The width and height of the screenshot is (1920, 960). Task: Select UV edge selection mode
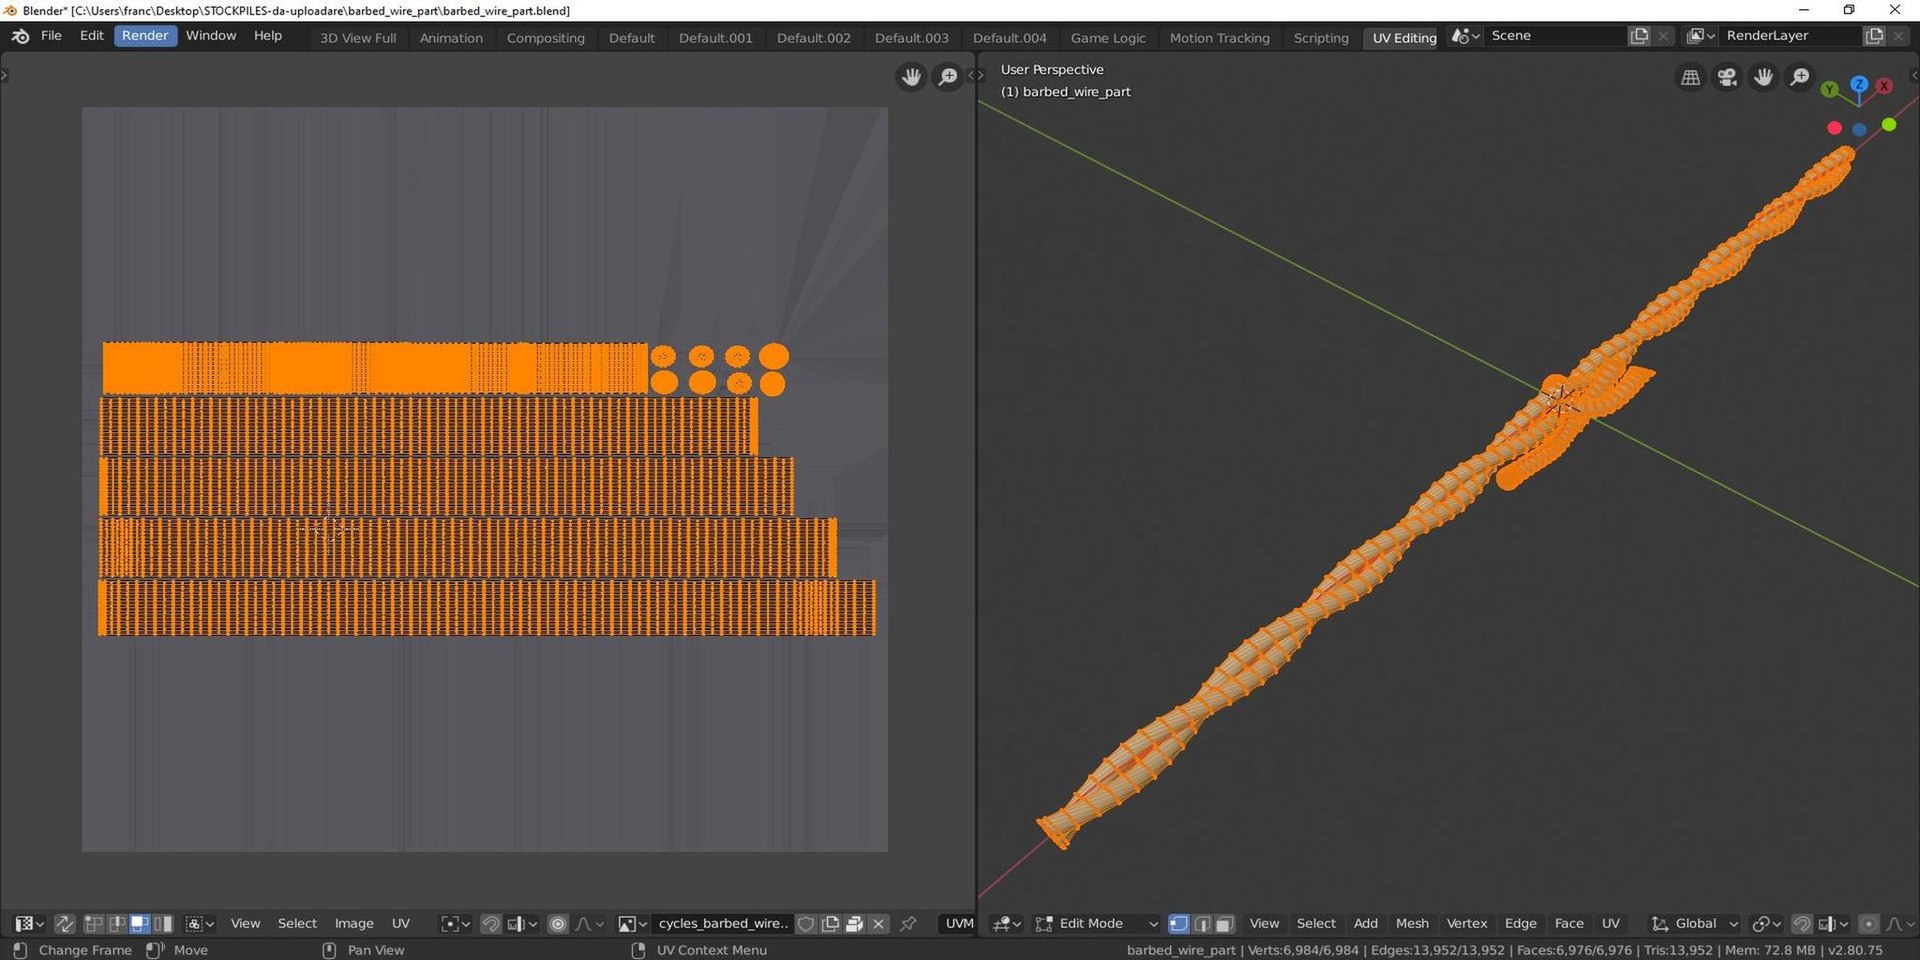click(117, 924)
